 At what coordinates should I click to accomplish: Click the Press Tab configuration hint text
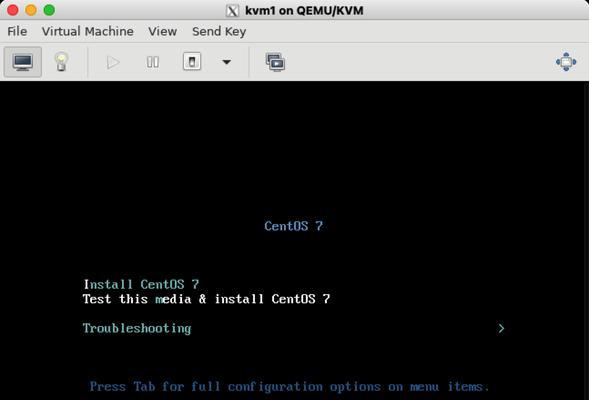click(289, 386)
